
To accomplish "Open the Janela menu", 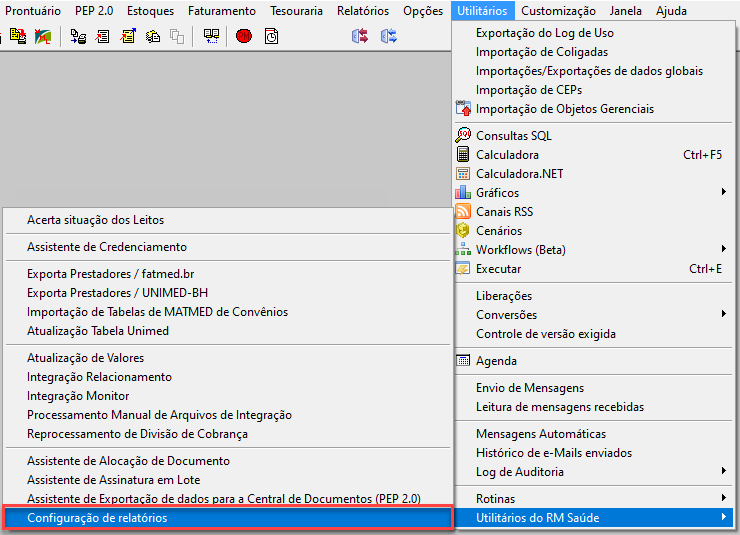I will pyautogui.click(x=625, y=10).
